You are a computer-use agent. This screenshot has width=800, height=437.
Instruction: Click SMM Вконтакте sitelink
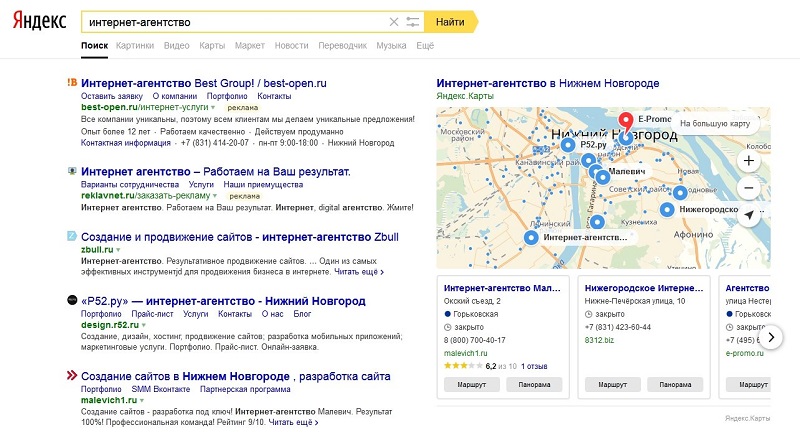pos(161,389)
